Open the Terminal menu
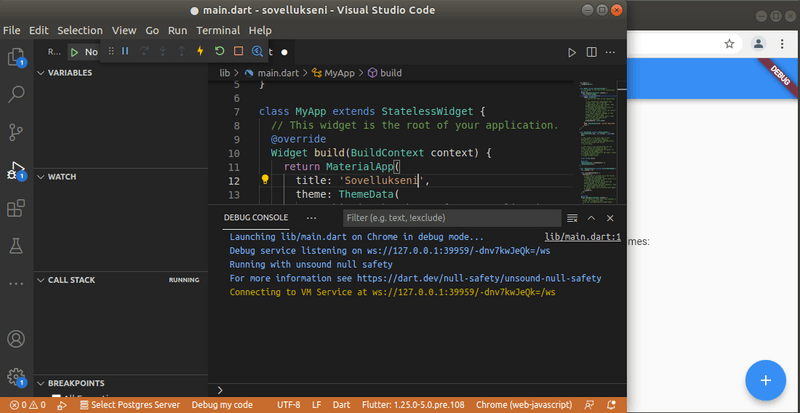Screen dimensions: 800x413 click(x=218, y=31)
